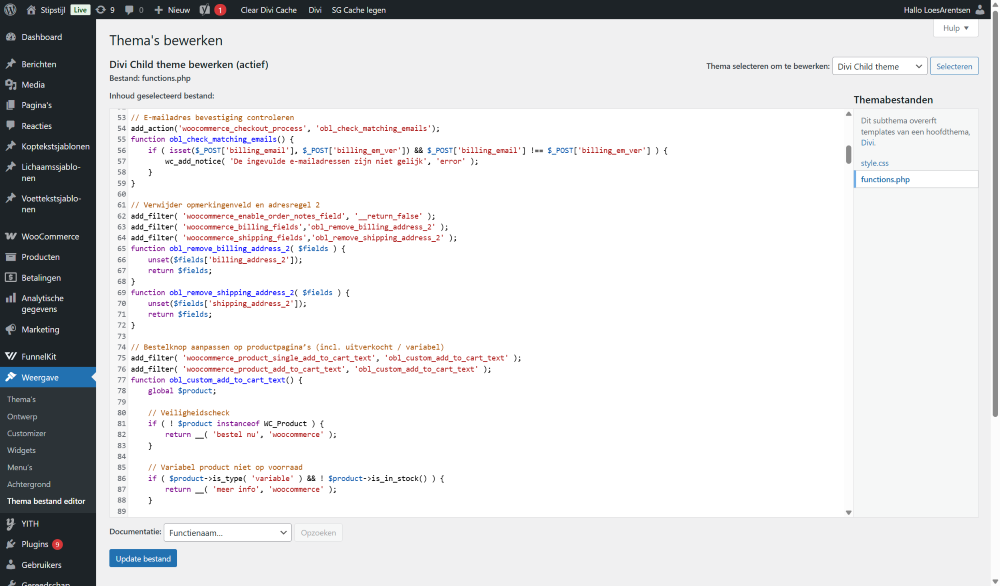
Task: Click the code editor scroll down arrow
Action: 848,512
